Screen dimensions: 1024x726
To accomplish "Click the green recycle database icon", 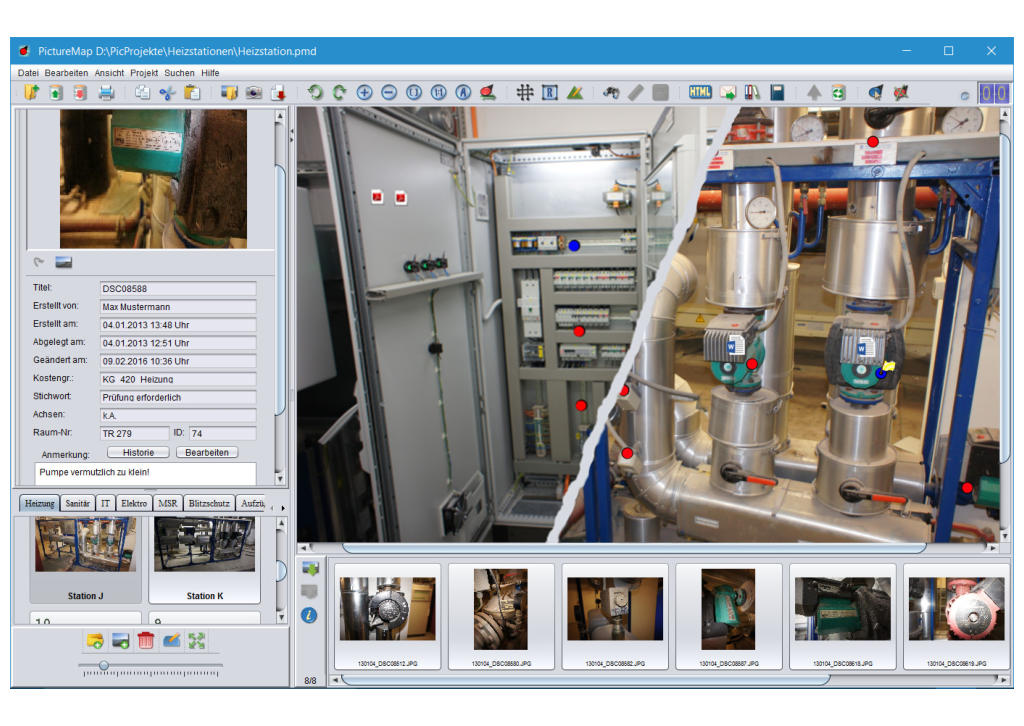I will tap(839, 93).
